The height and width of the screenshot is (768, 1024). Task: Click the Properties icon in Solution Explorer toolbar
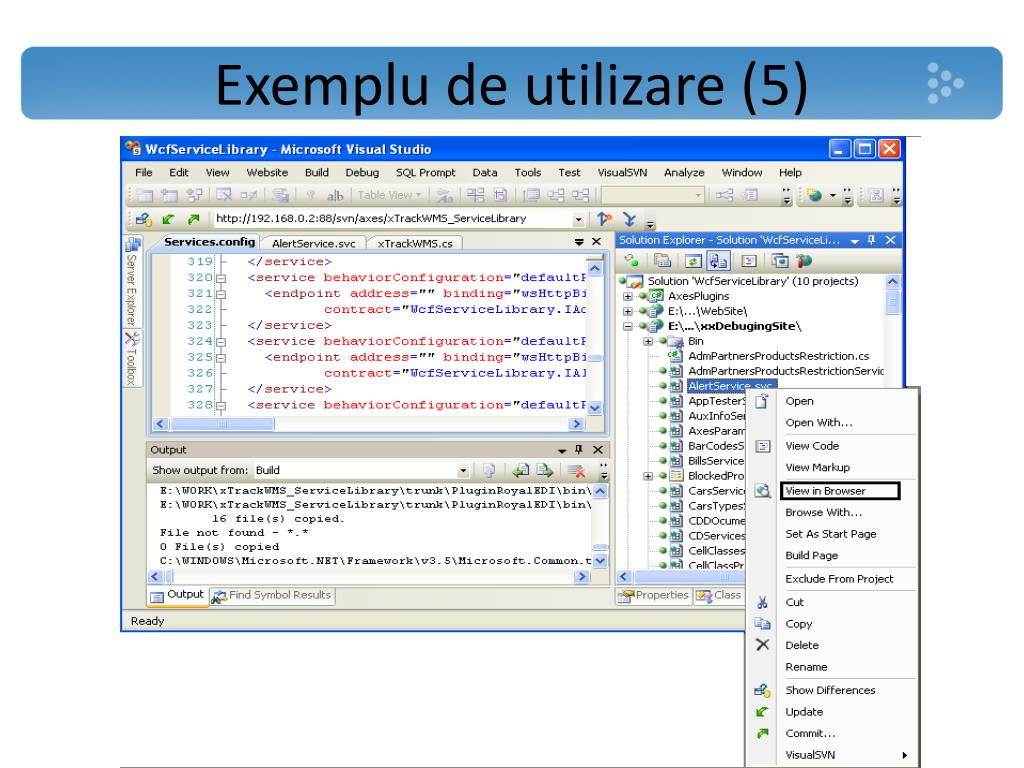632,261
